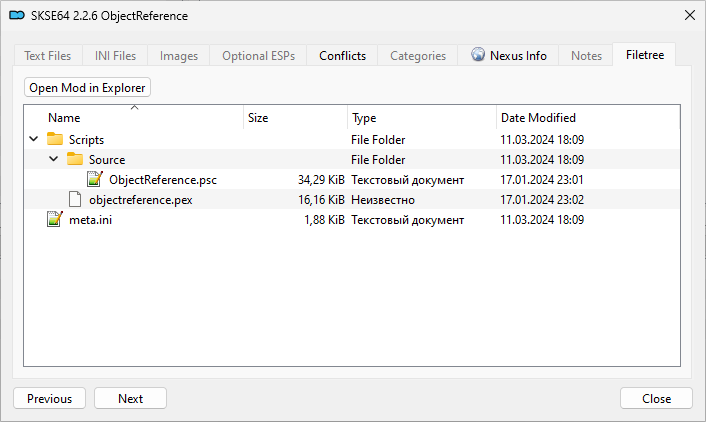Click the File Folder type of Scripts
The height and width of the screenshot is (422, 706).
pos(378,140)
